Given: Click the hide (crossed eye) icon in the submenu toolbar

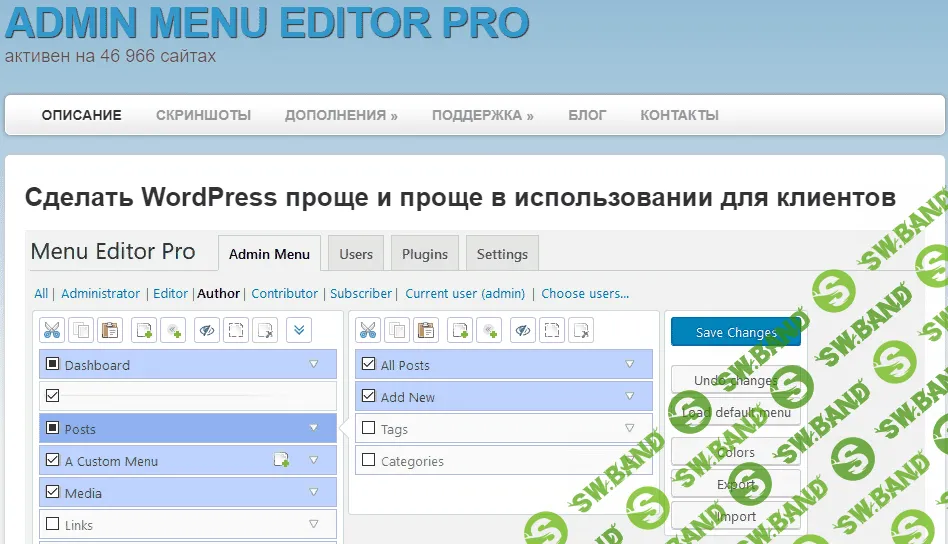Looking at the screenshot, I should 522,331.
